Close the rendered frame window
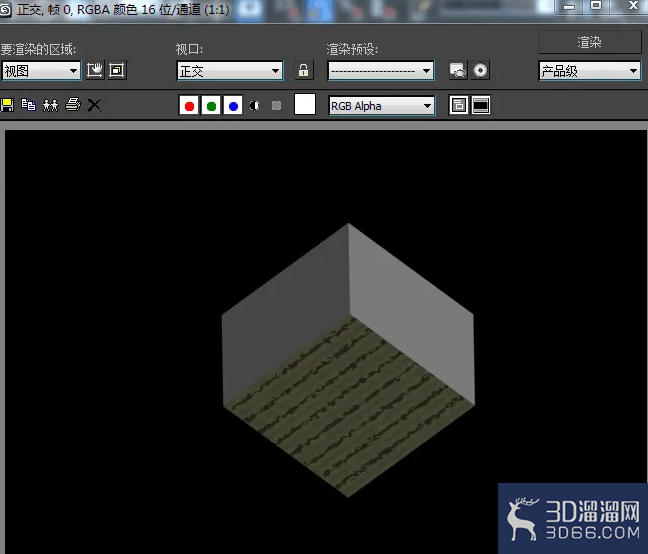 (x=633, y=5)
